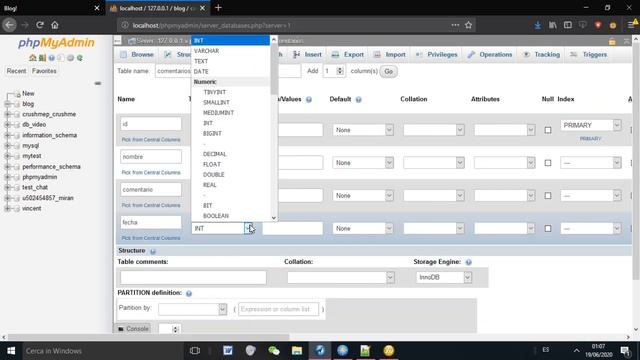Toggle the Null checkbox for fecha
The width and height of the screenshot is (640, 360).
point(548,229)
